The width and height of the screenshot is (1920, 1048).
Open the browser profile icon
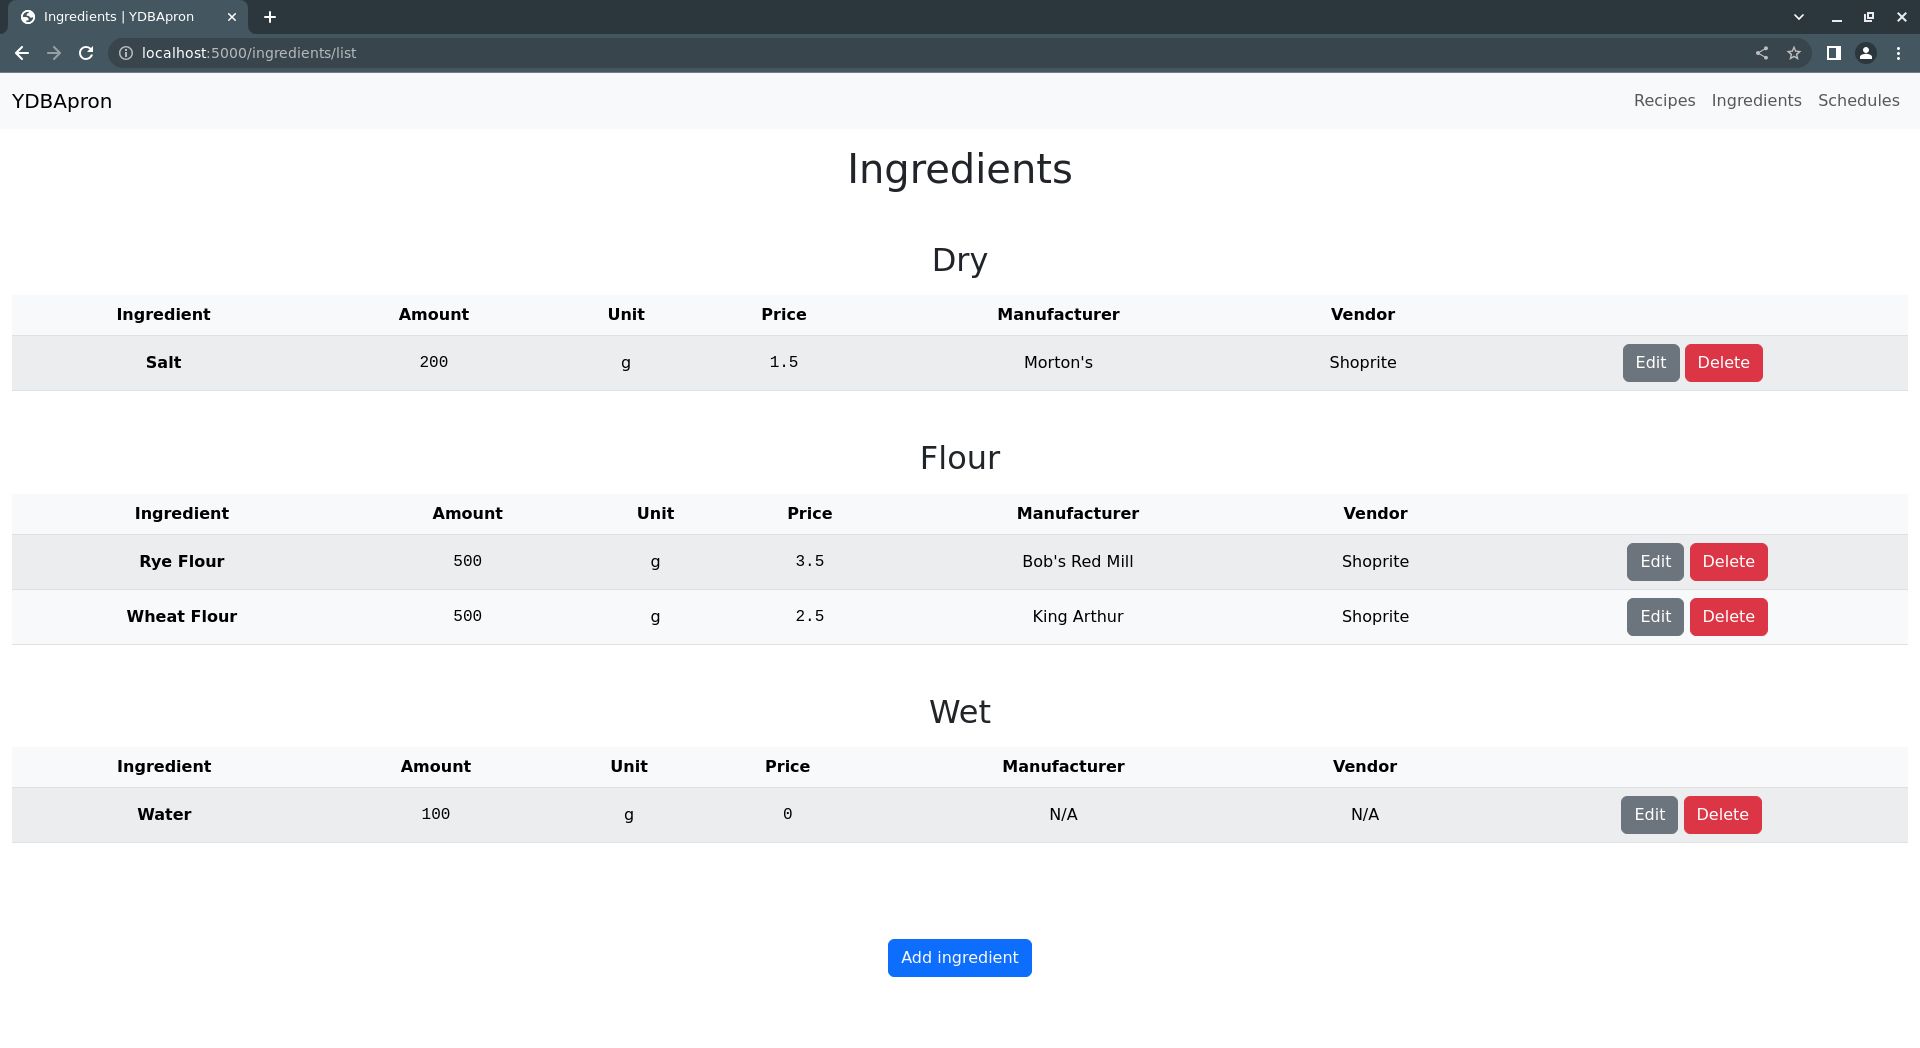click(x=1866, y=53)
